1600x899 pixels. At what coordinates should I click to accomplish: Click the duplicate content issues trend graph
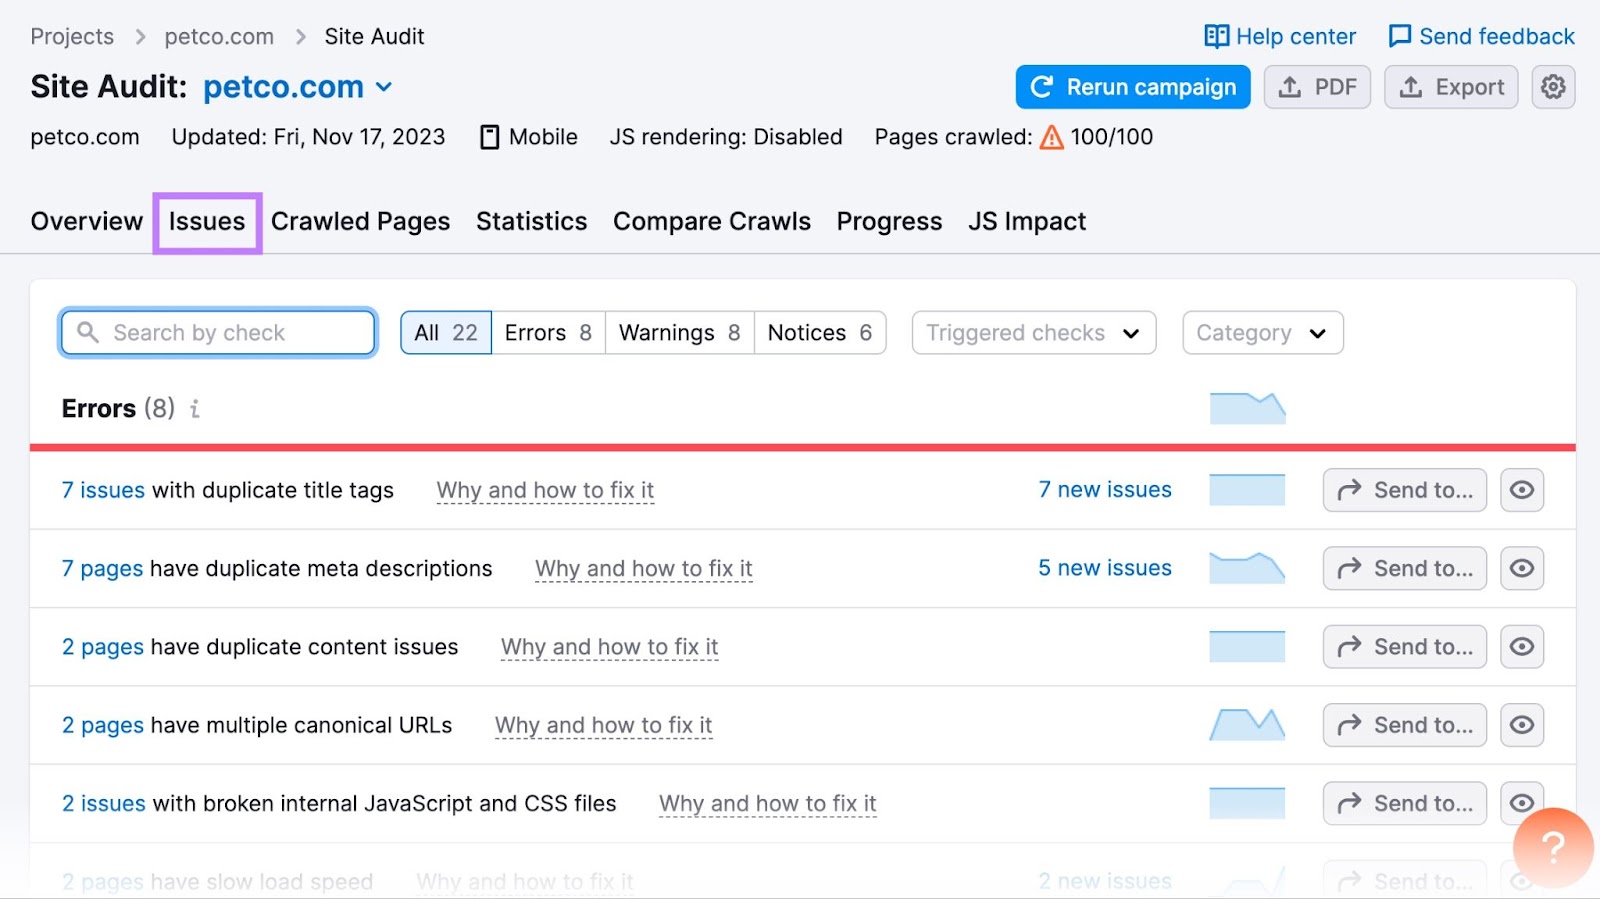click(x=1246, y=647)
